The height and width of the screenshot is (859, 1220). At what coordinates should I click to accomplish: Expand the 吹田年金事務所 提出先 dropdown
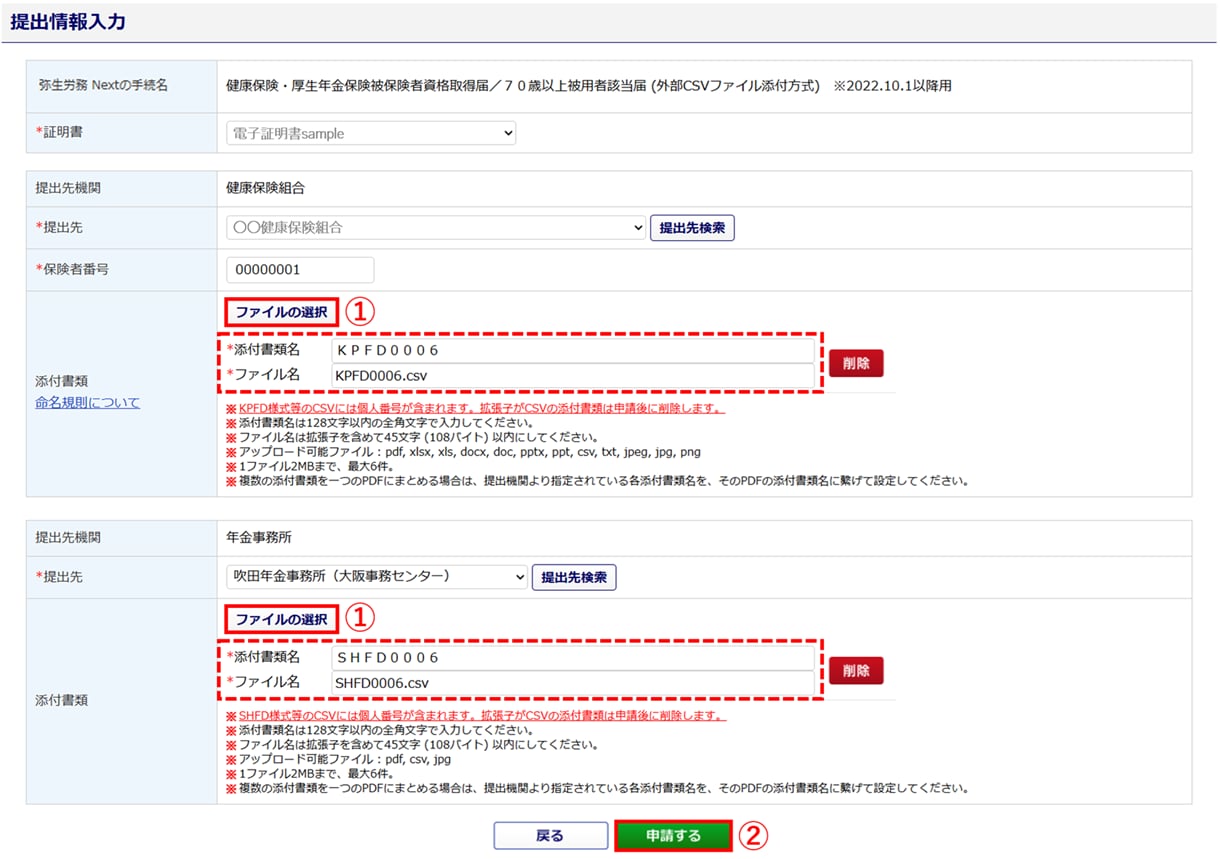coord(376,577)
